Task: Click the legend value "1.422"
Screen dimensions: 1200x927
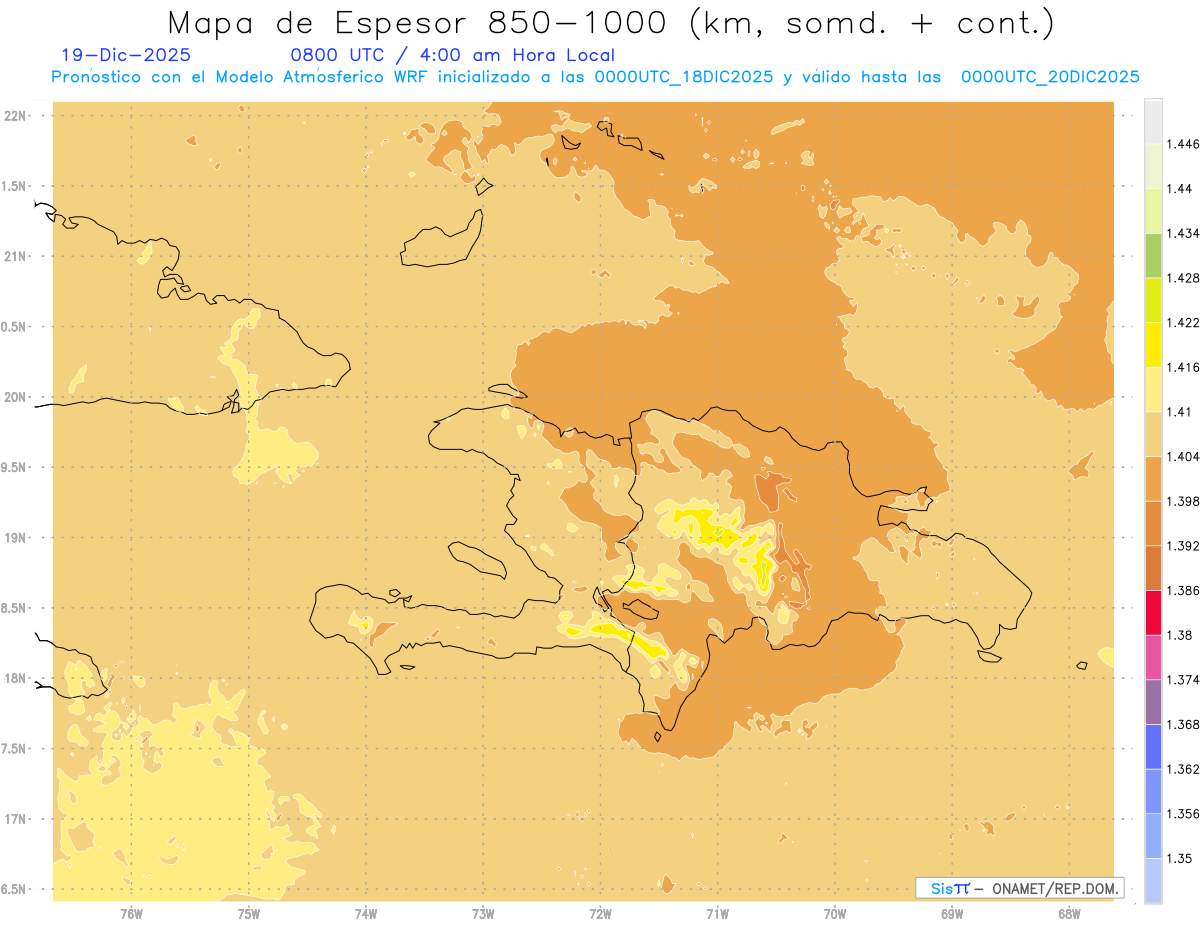Action: point(1183,322)
